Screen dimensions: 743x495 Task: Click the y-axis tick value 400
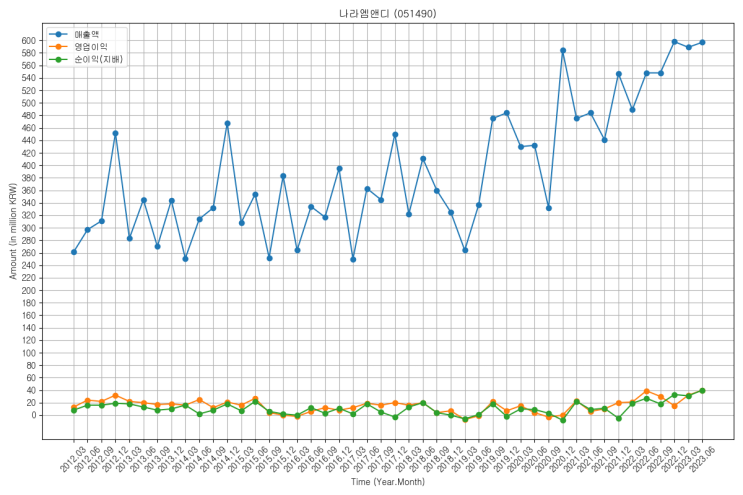(28, 166)
